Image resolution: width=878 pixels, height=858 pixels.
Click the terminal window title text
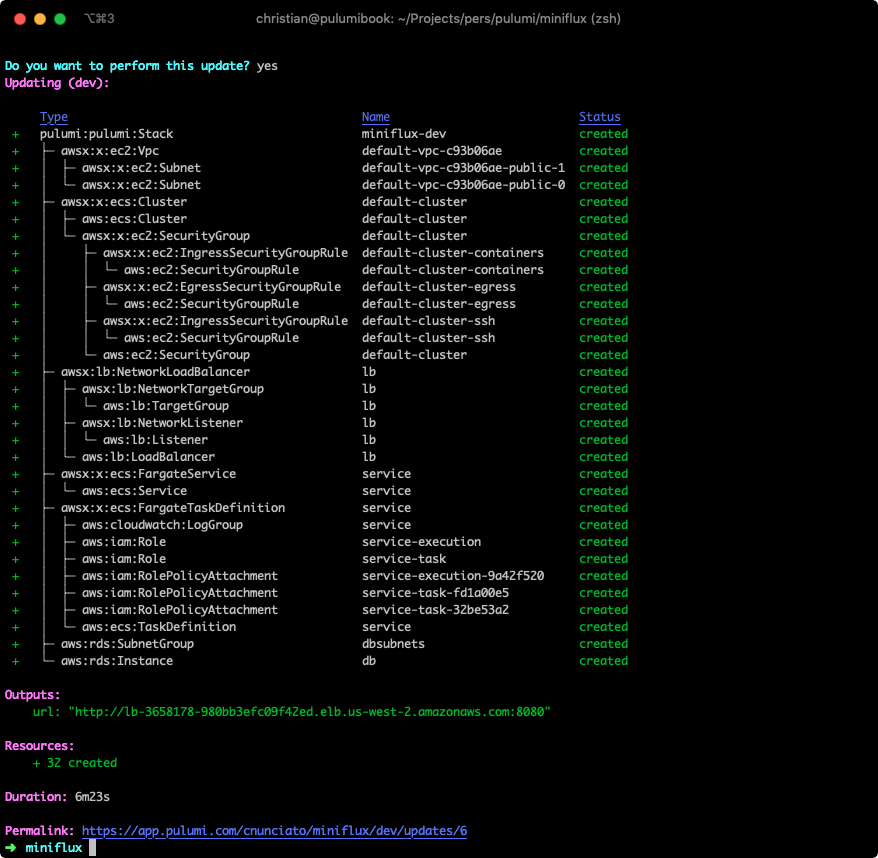[438, 19]
